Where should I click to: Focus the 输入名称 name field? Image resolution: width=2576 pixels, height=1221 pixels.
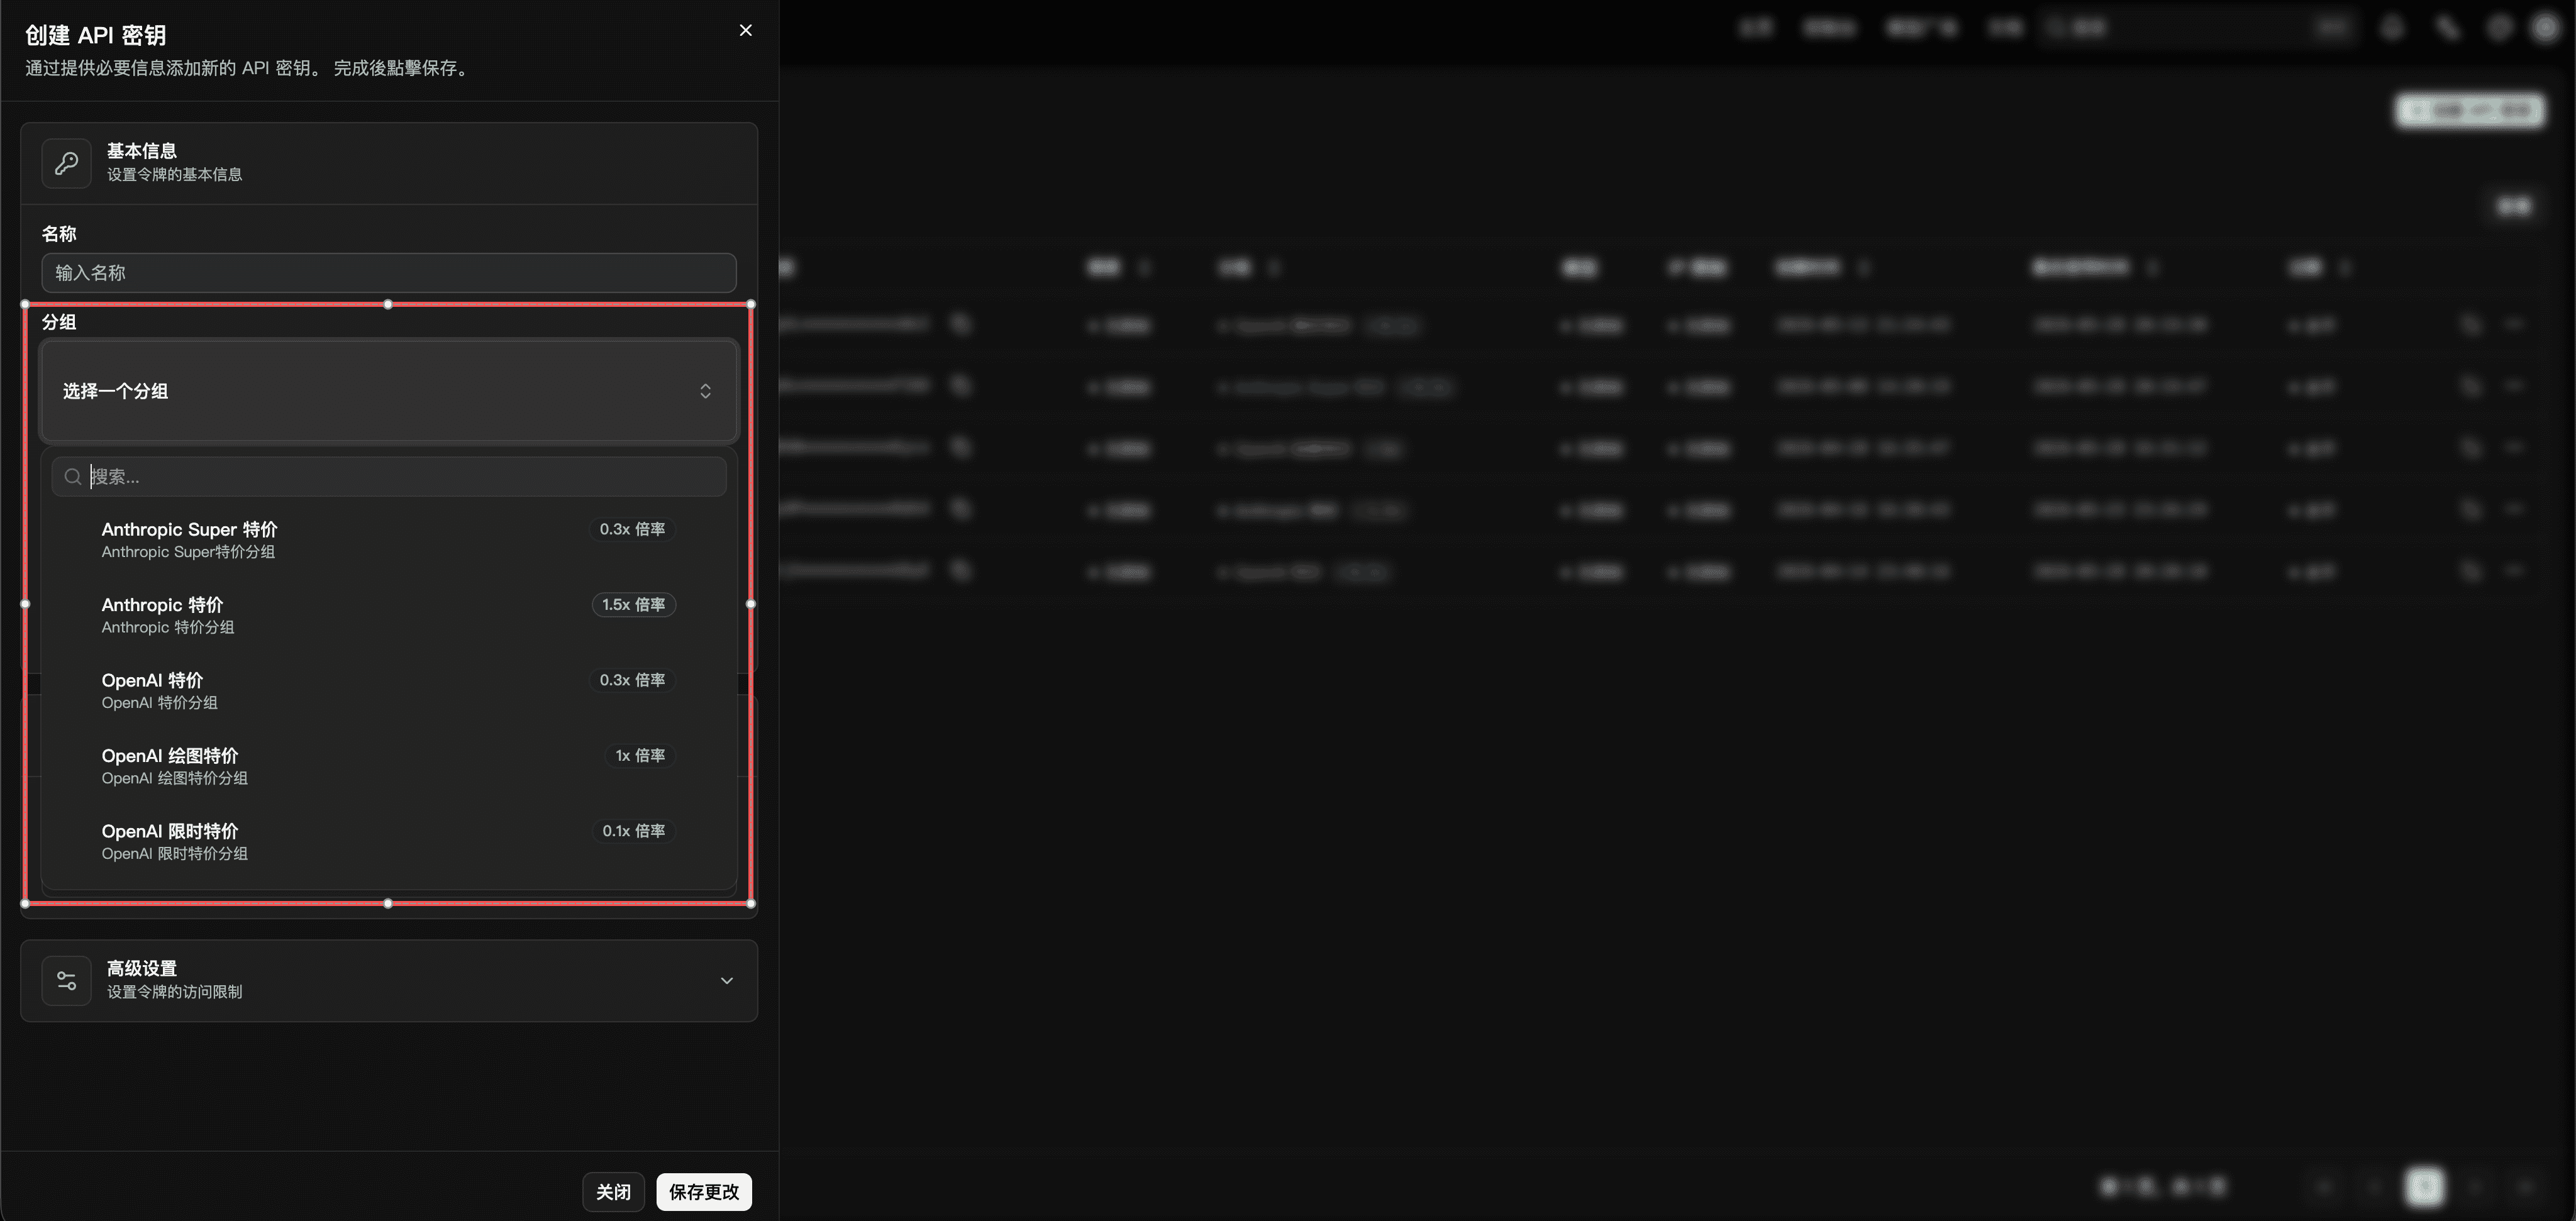point(389,273)
